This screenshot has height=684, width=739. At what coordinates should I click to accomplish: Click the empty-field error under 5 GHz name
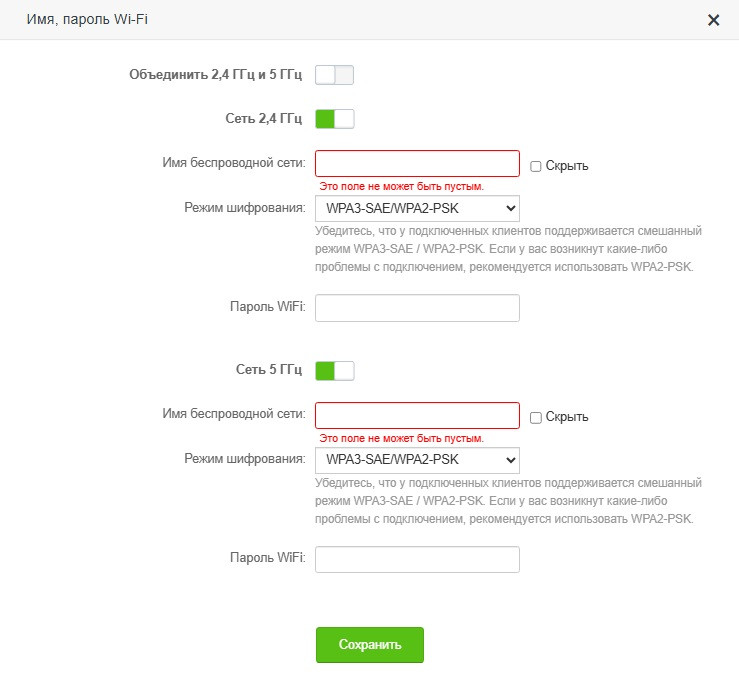401,439
